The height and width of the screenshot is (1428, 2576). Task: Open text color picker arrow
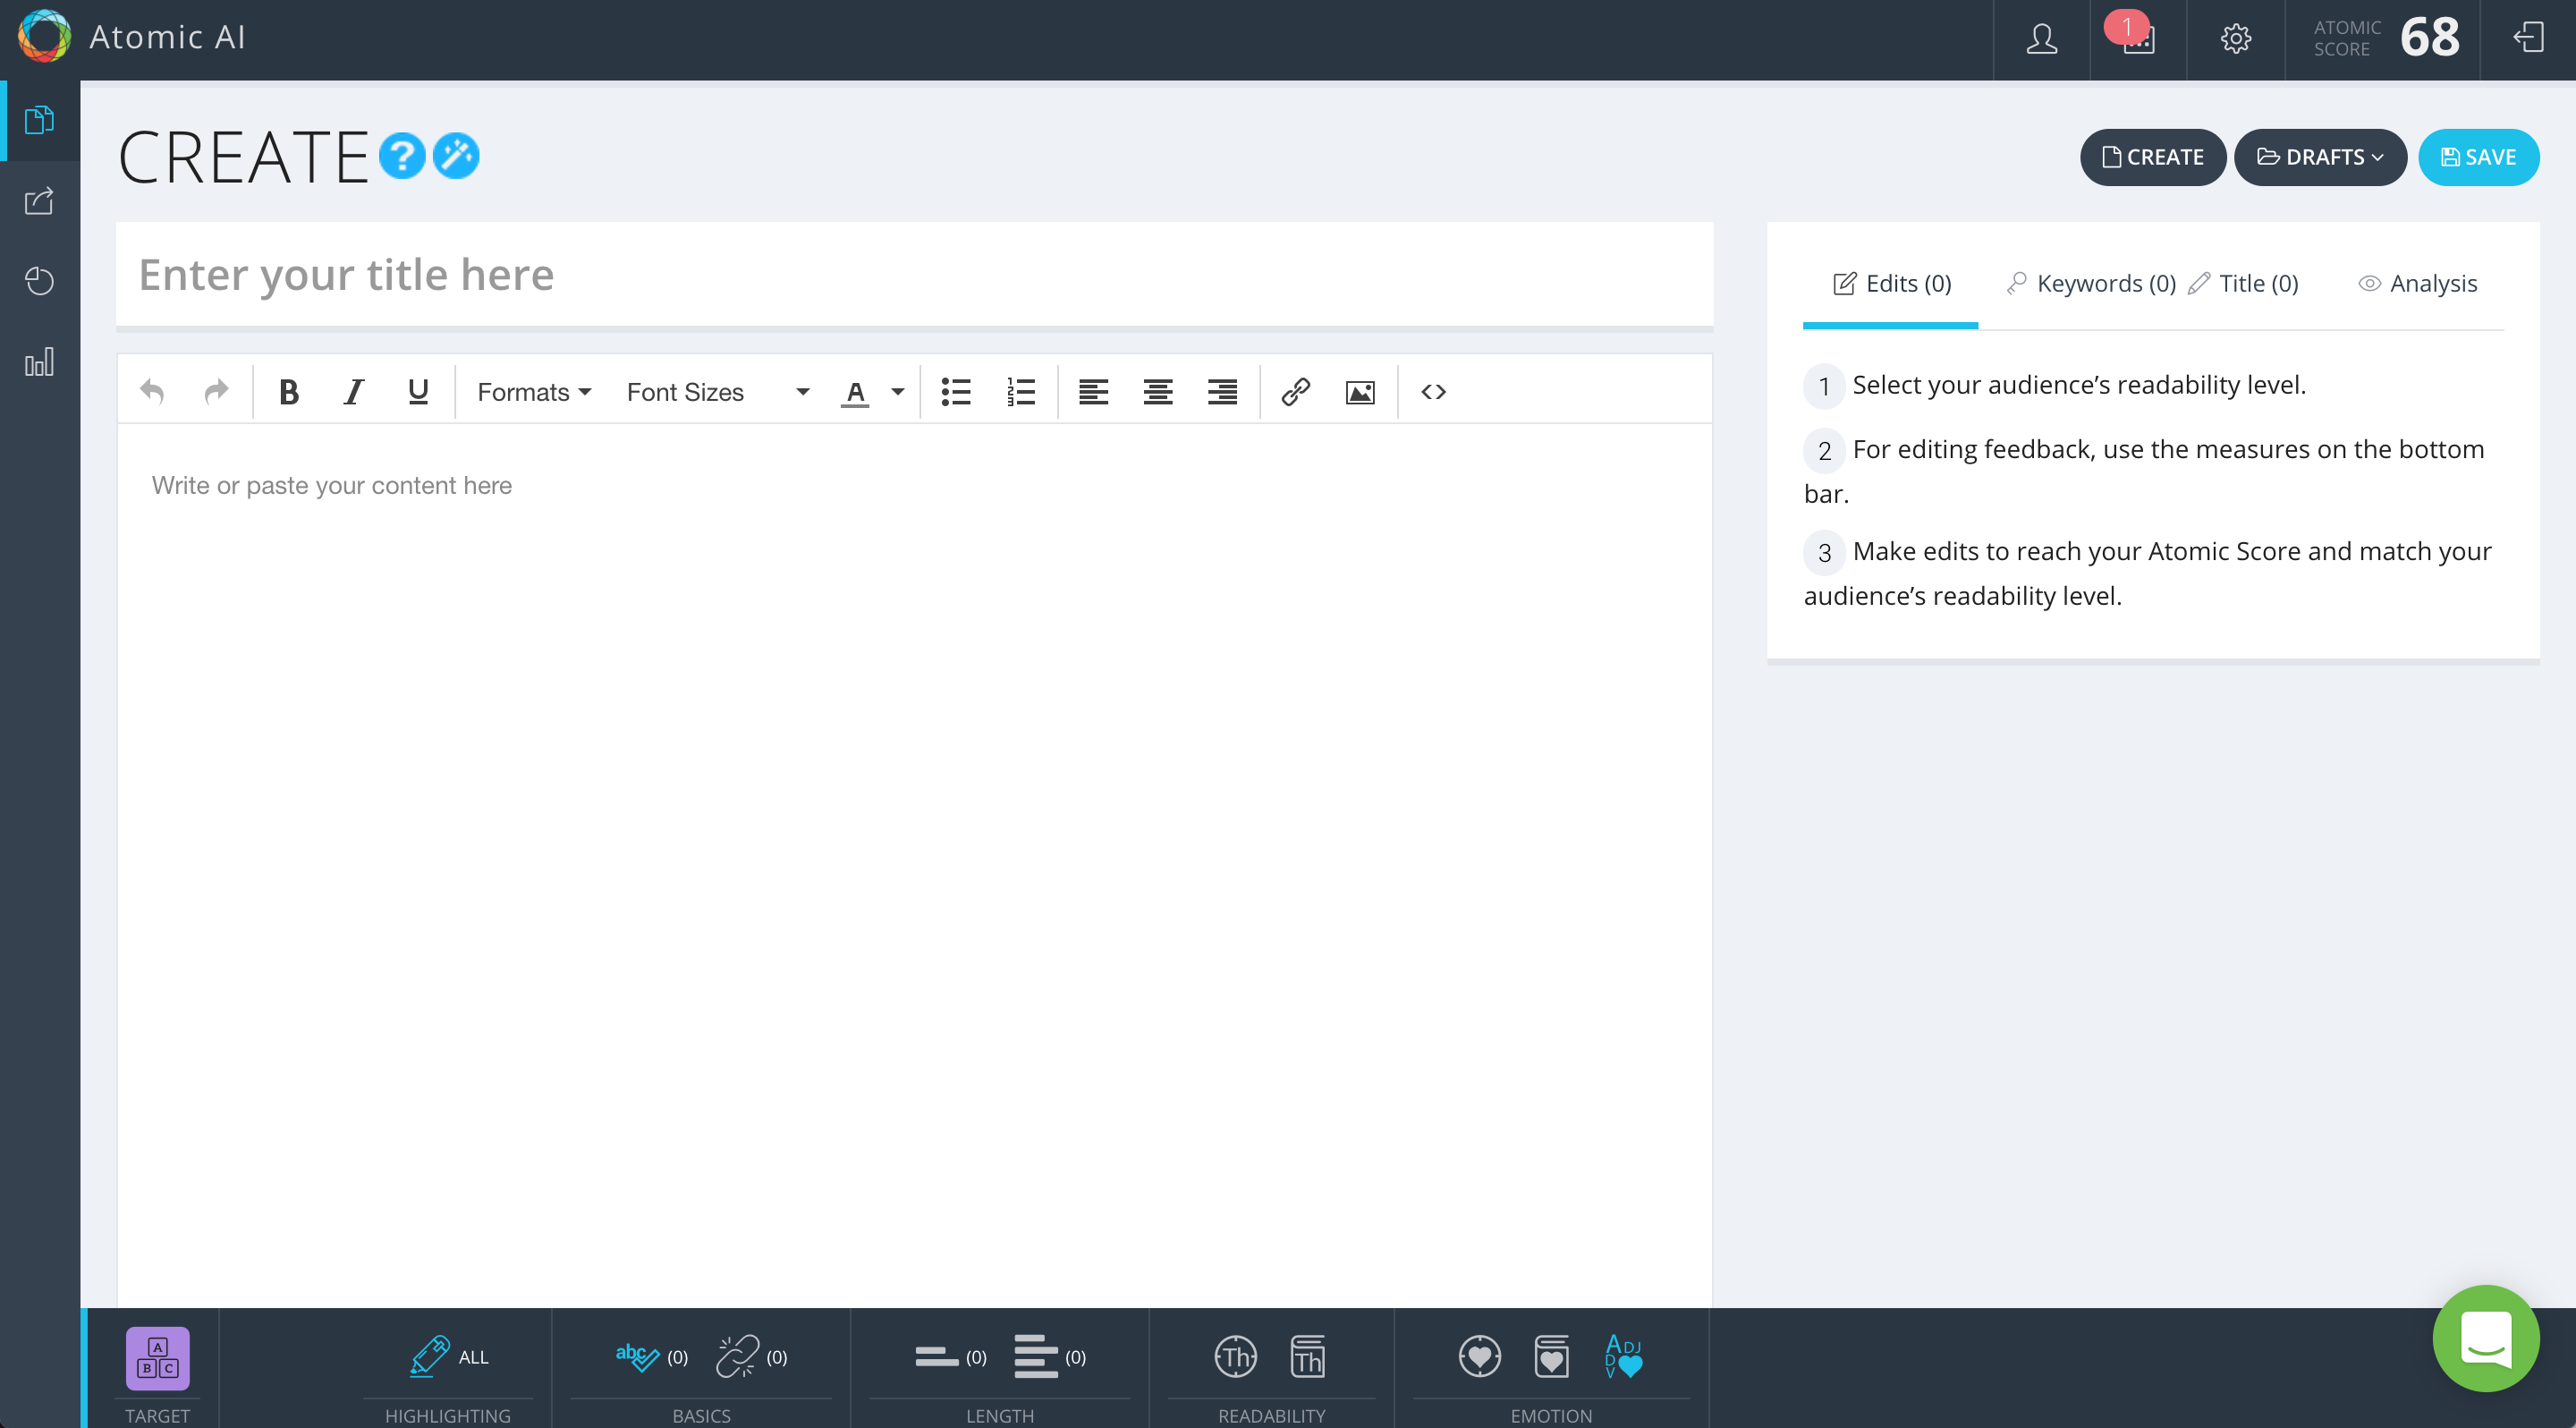(x=898, y=392)
